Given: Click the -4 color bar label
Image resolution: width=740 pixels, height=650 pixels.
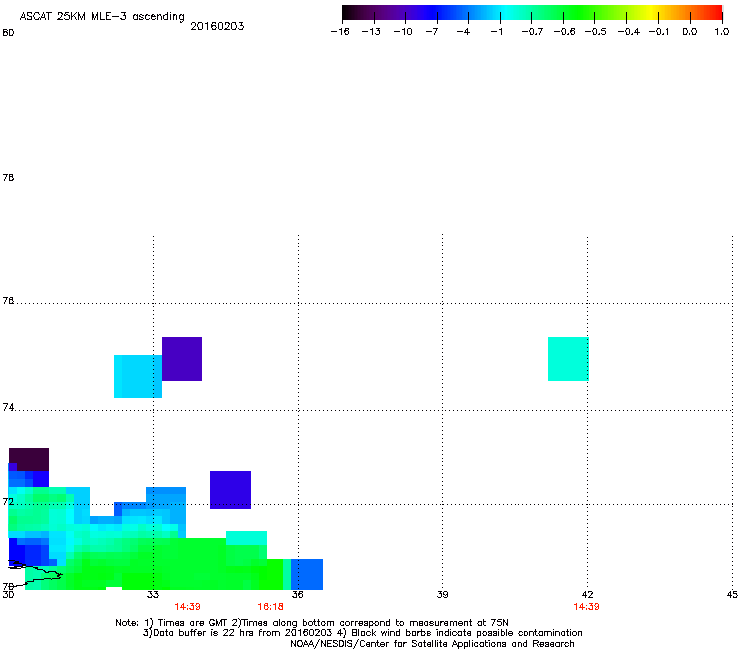Looking at the screenshot, I should (x=463, y=32).
